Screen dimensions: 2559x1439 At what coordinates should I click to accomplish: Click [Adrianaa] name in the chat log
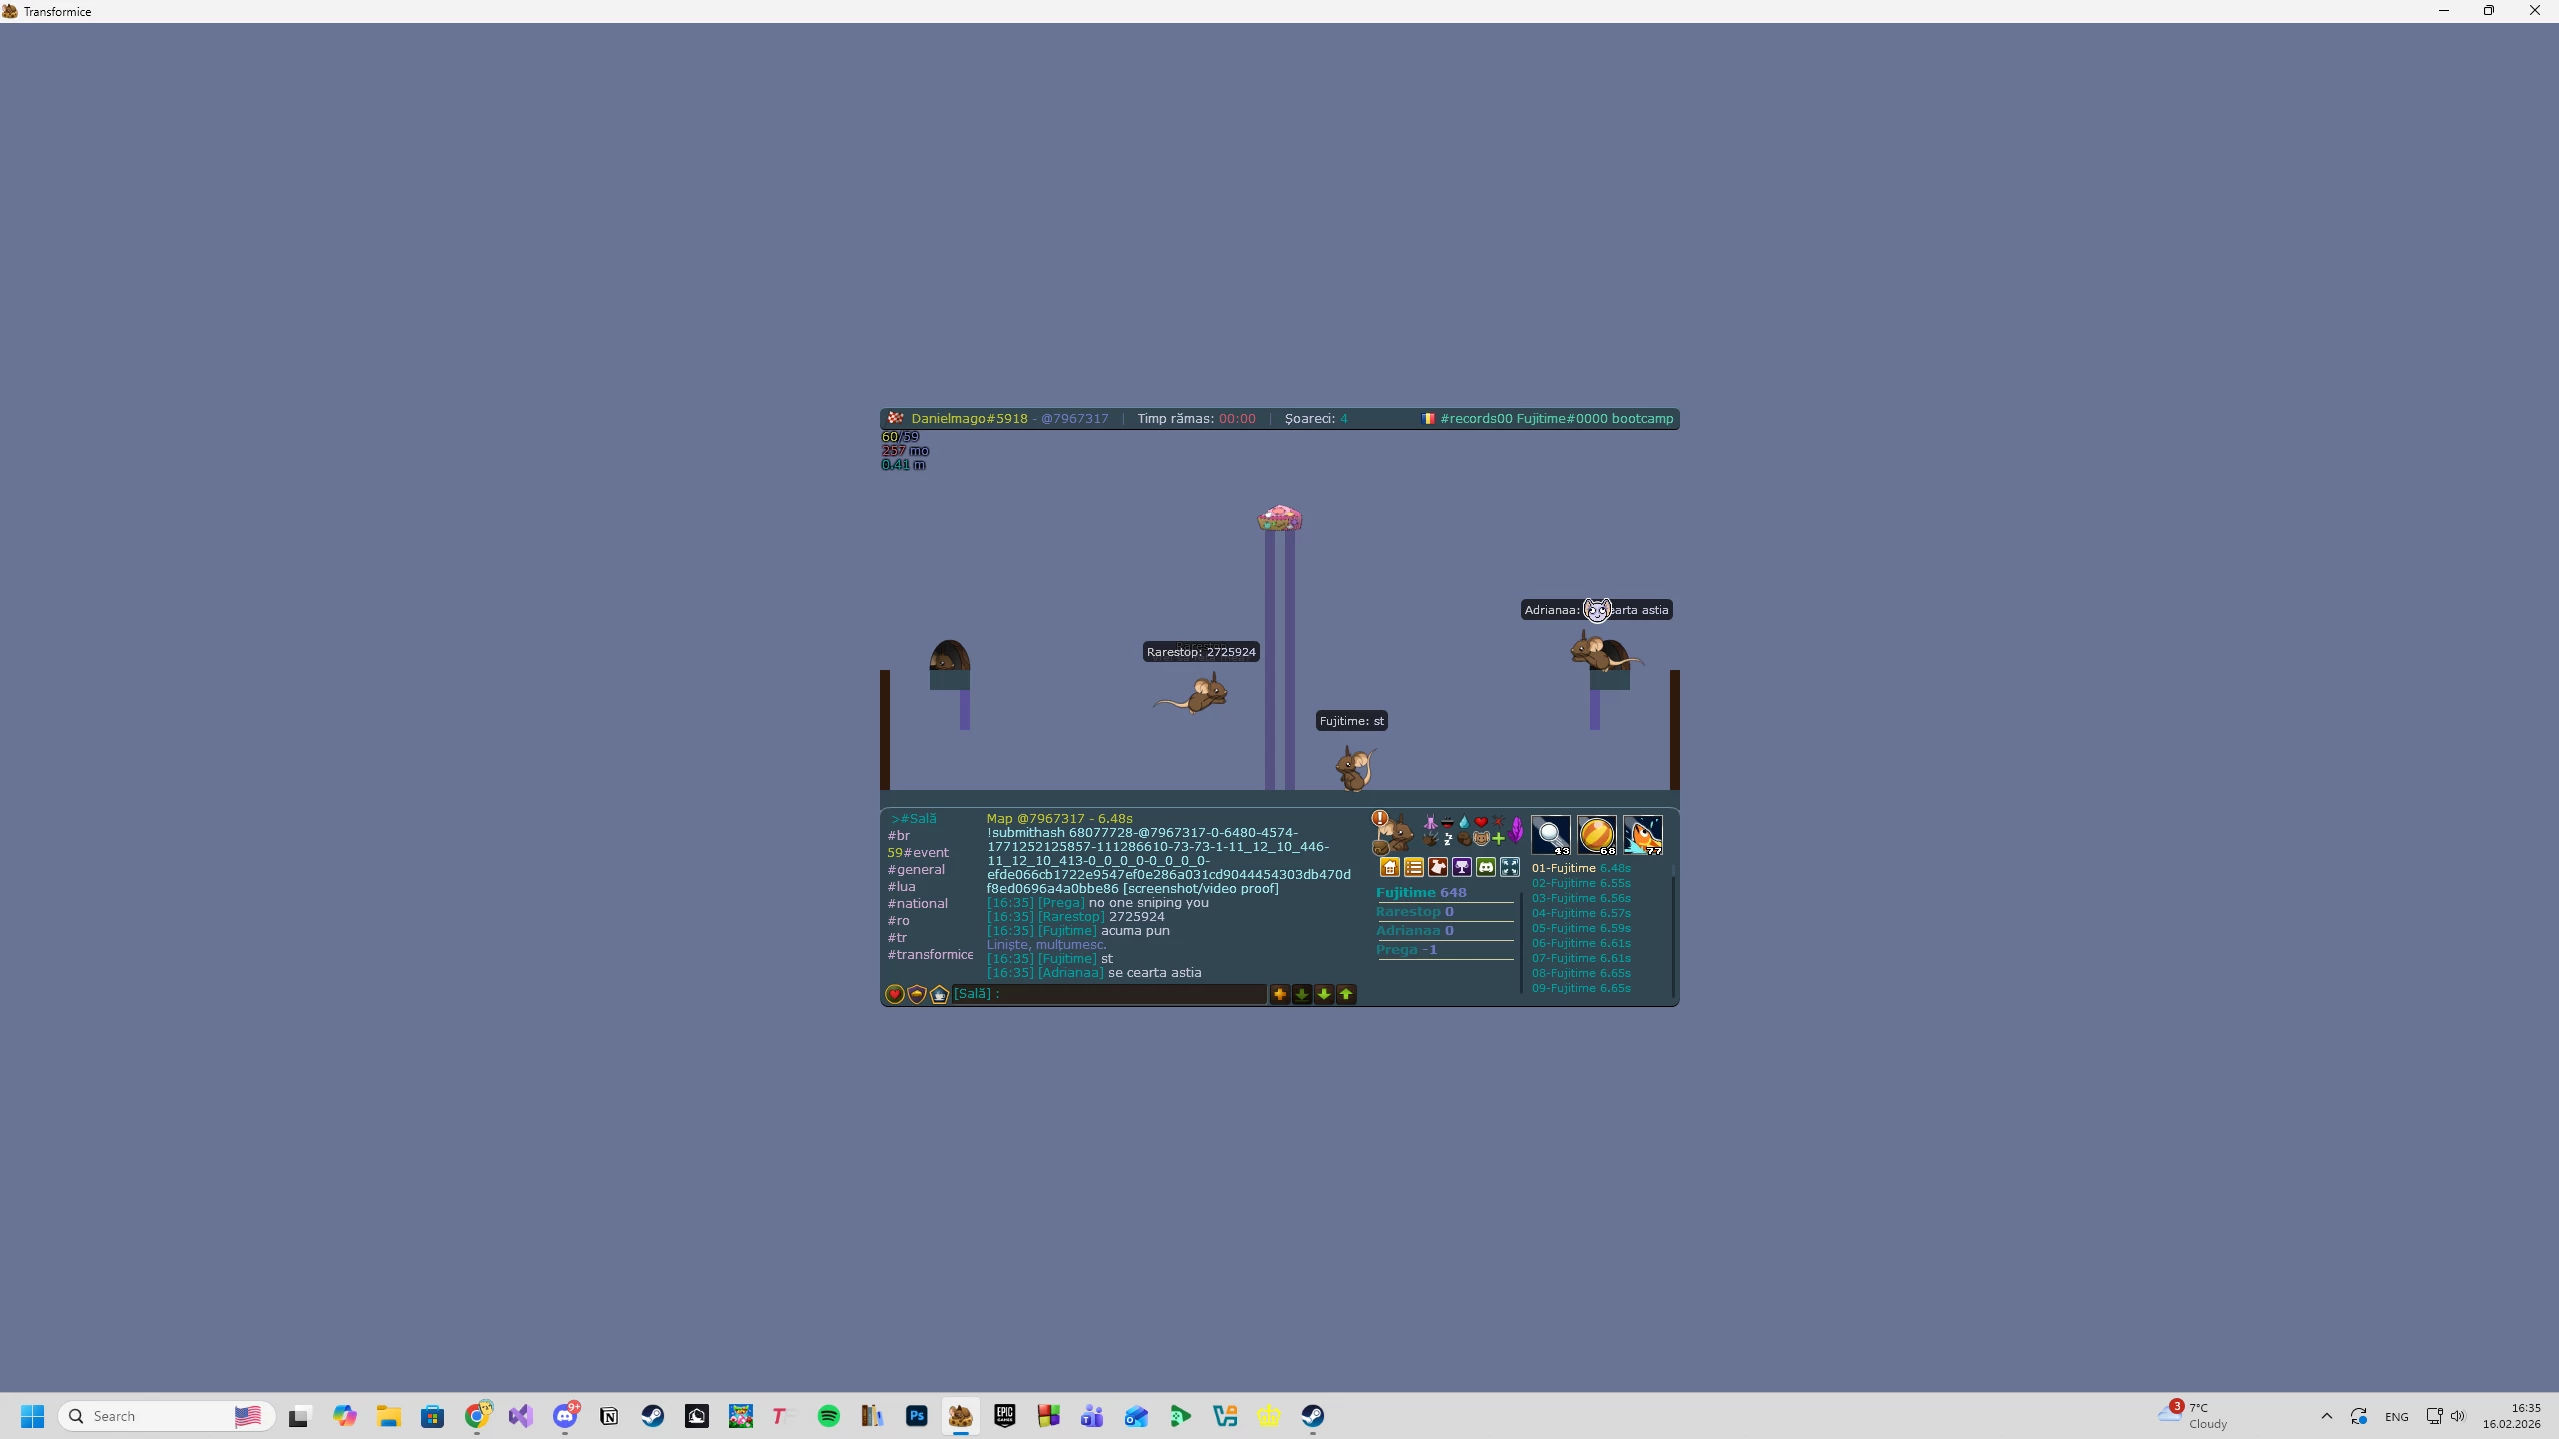[1071, 973]
